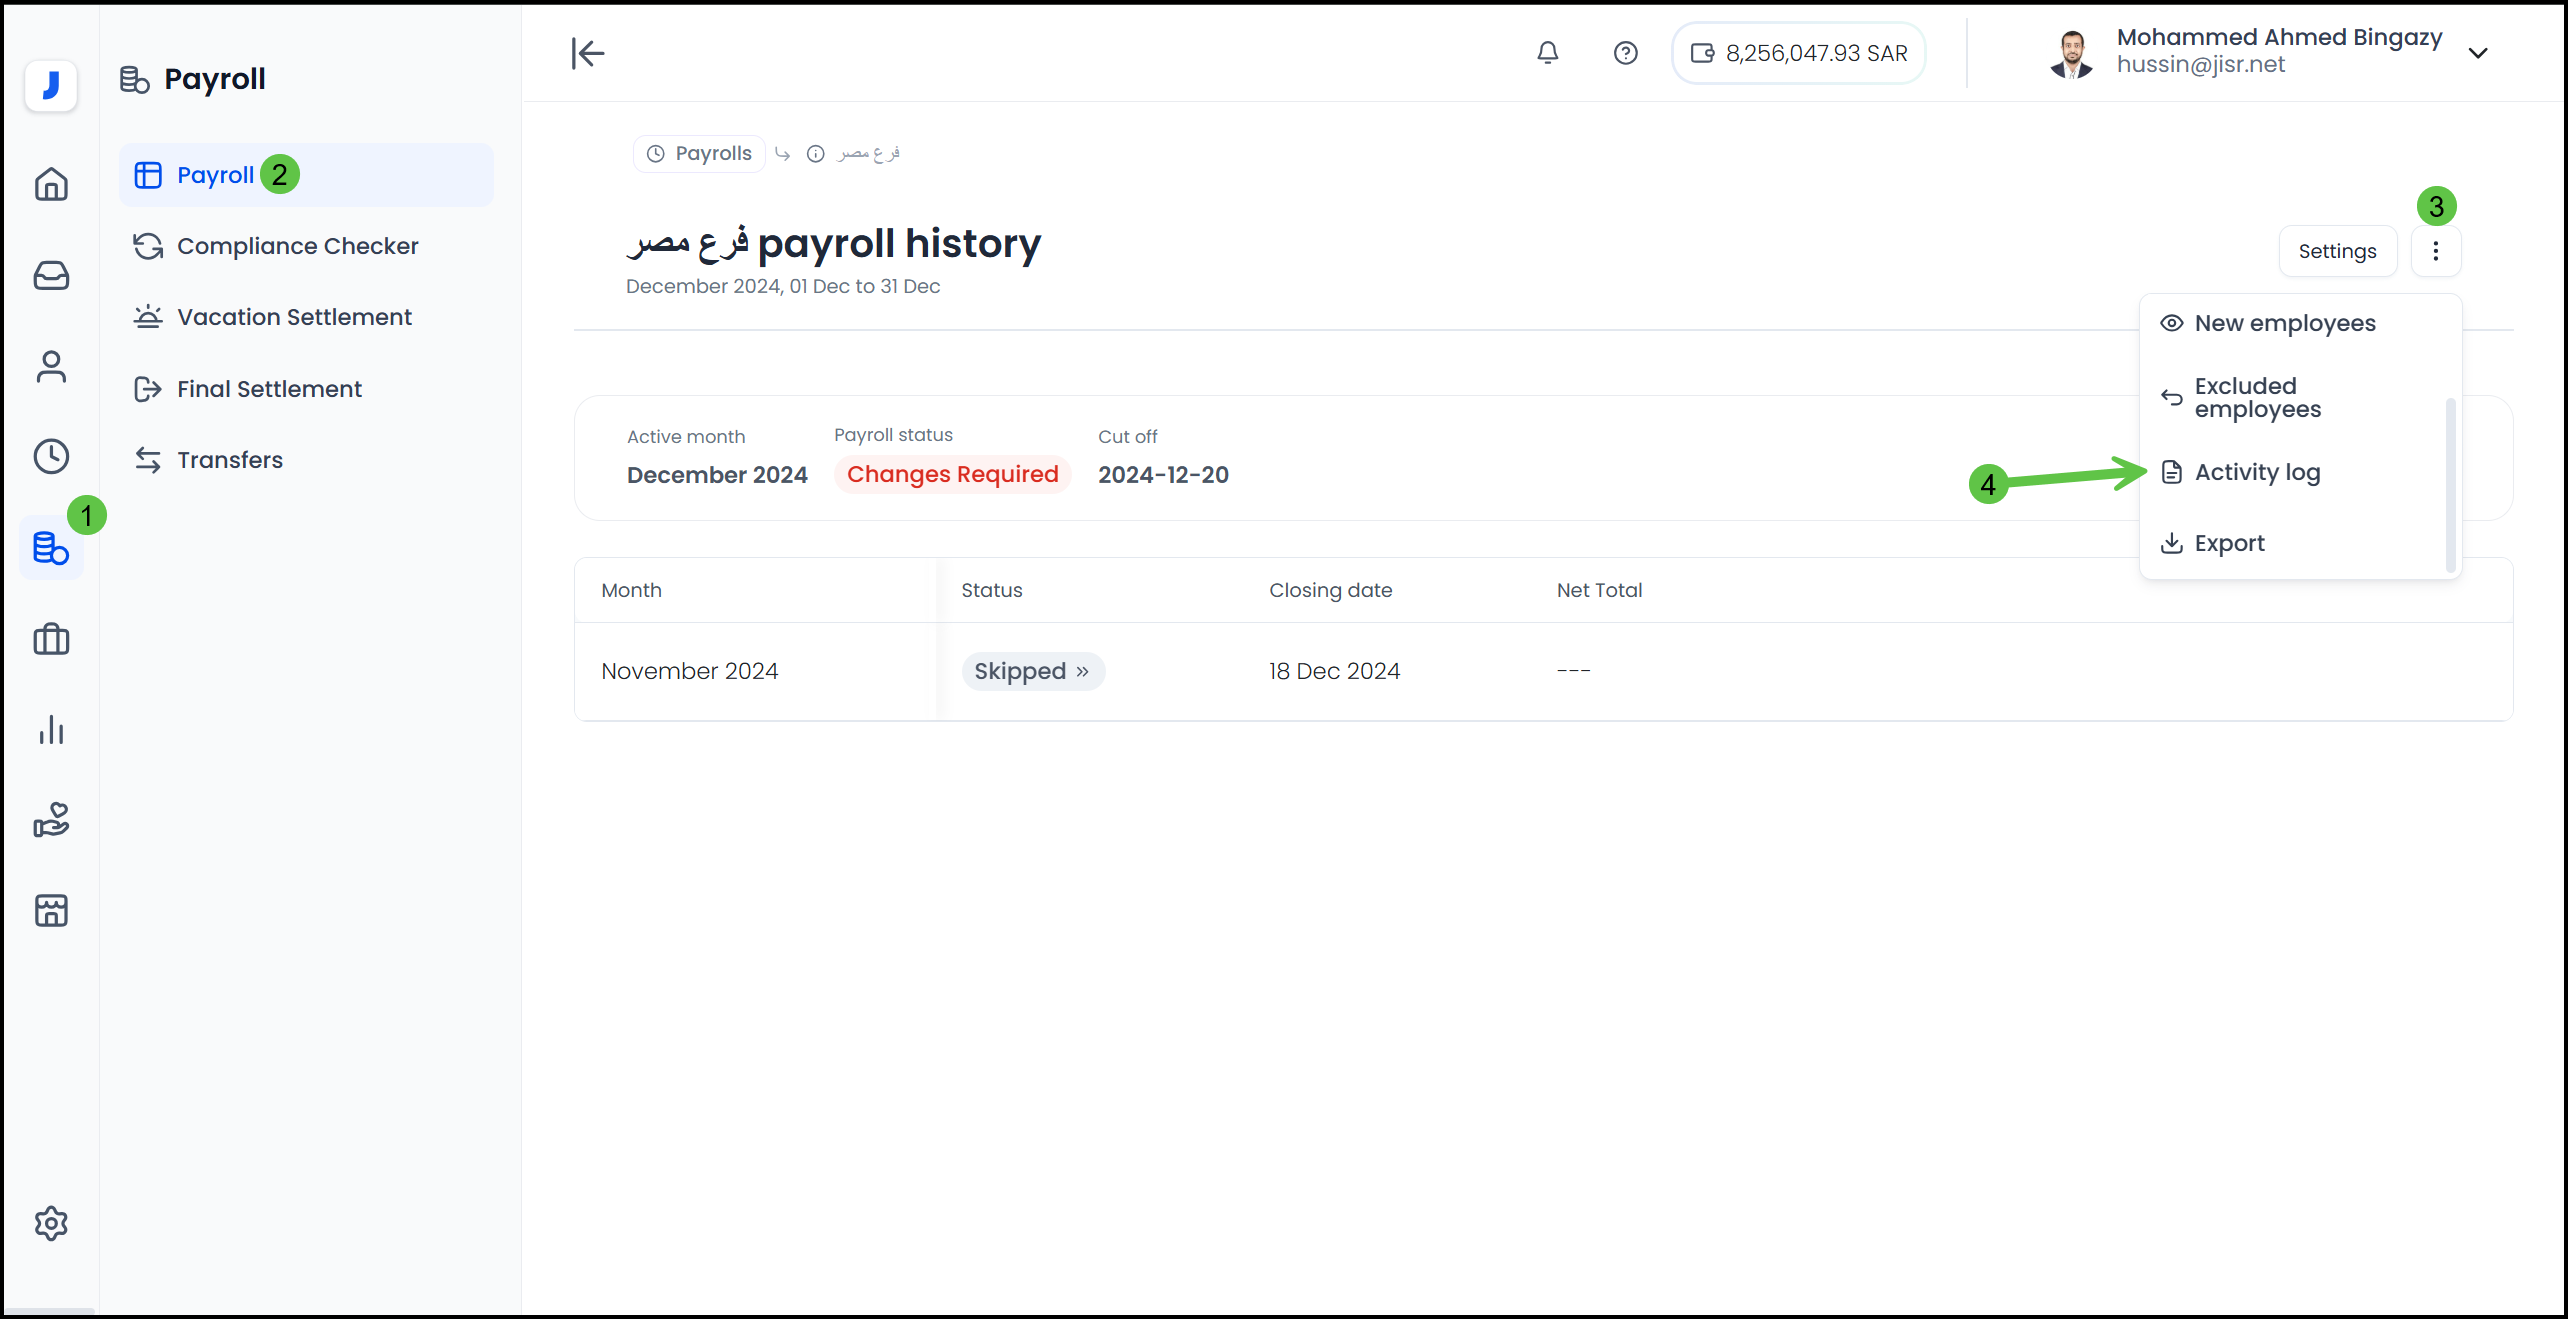Open the employees section via the person icon

[x=51, y=366]
